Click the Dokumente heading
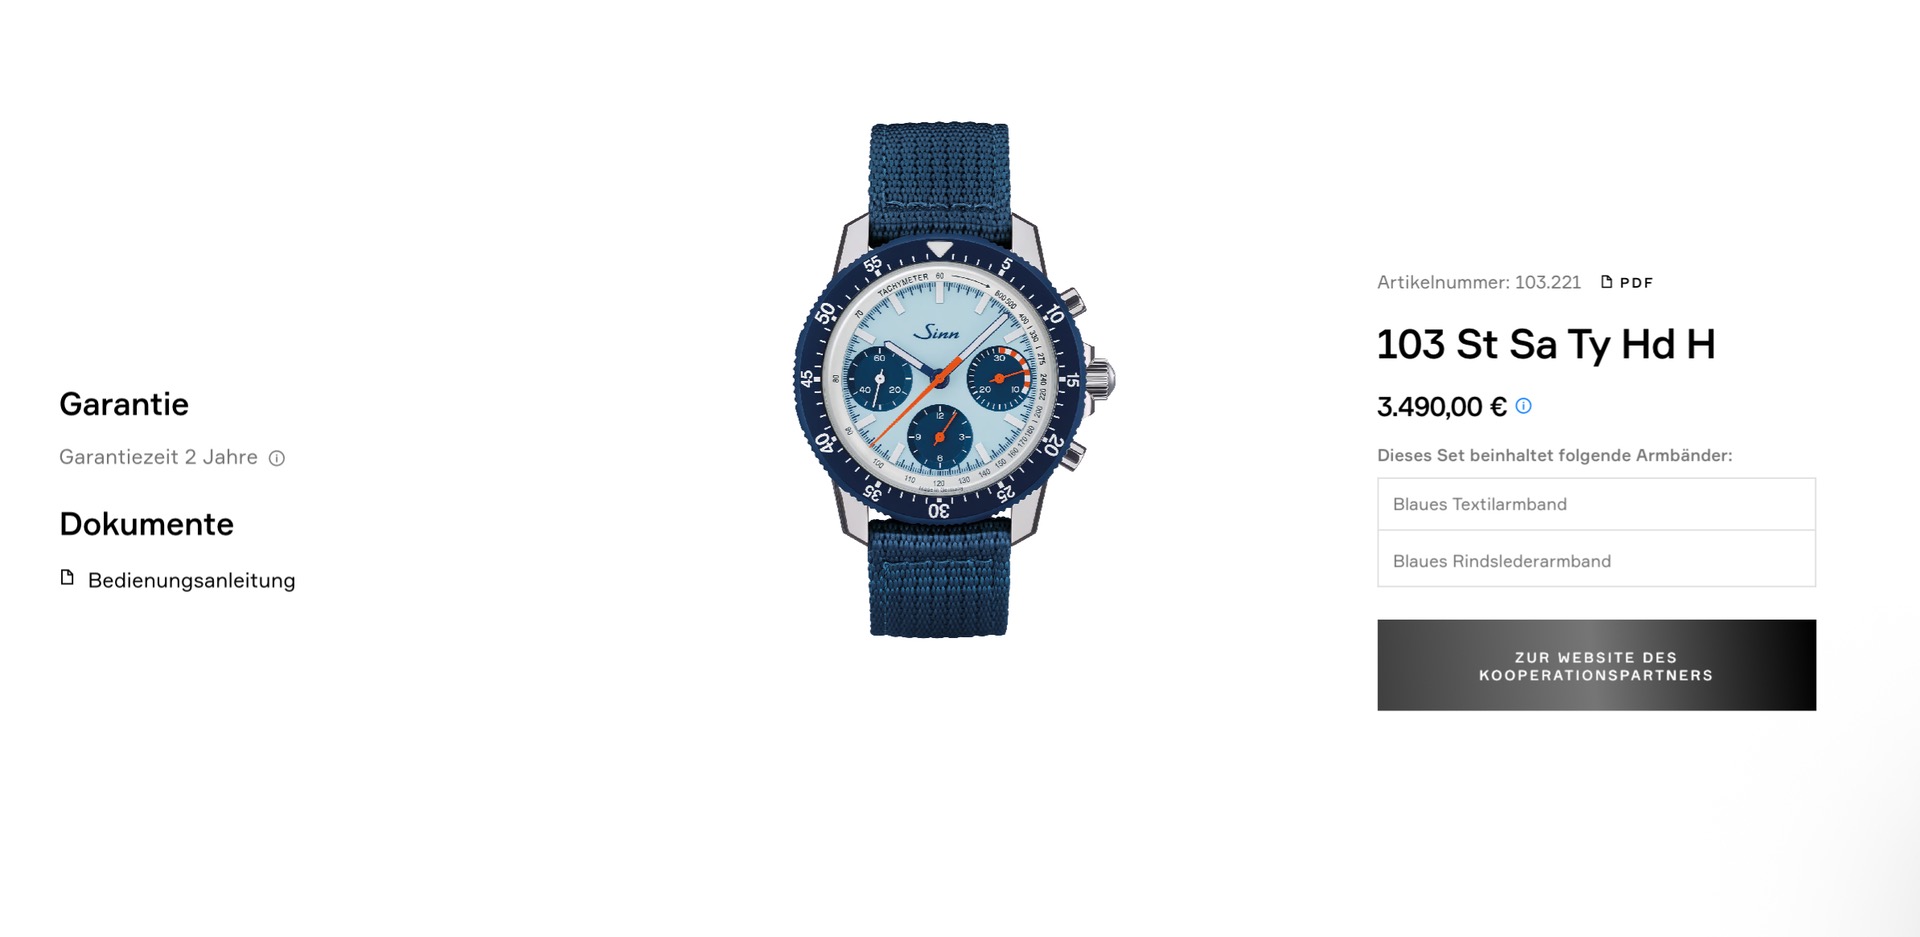The height and width of the screenshot is (937, 1920). click(146, 524)
